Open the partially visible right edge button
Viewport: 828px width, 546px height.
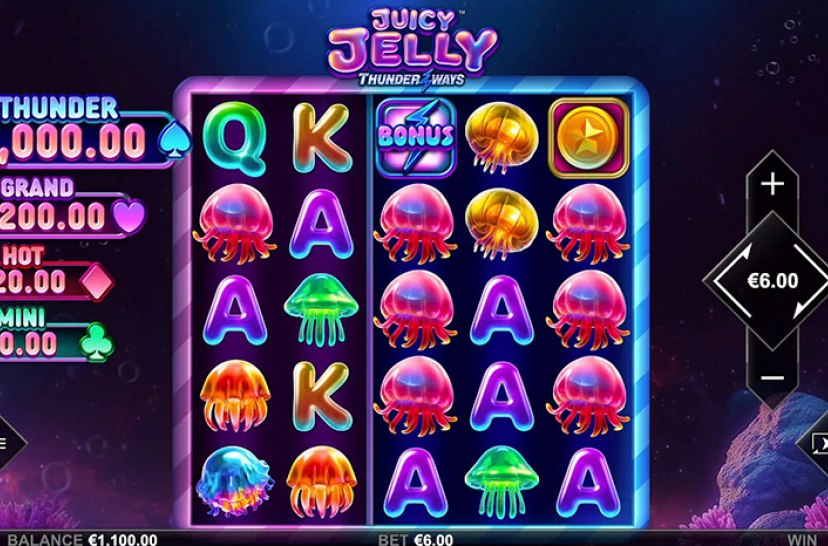click(814, 444)
